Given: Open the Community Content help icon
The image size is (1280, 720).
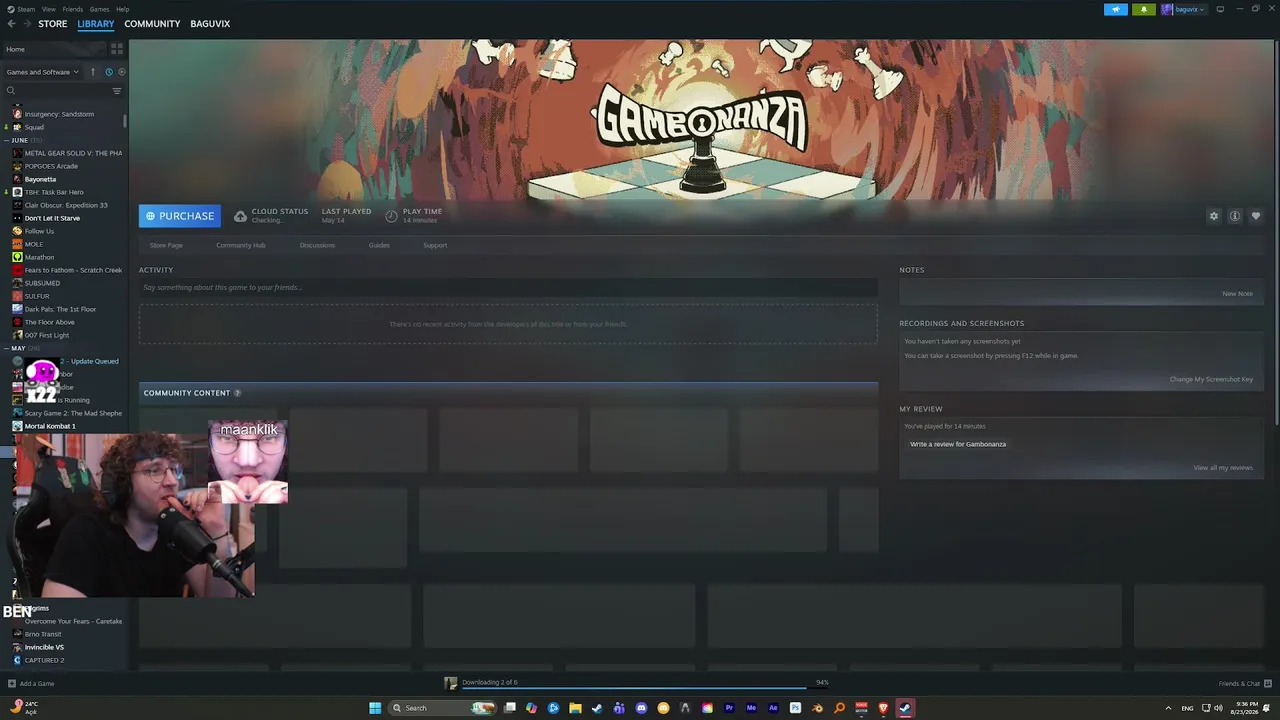Looking at the screenshot, I should coord(237,393).
